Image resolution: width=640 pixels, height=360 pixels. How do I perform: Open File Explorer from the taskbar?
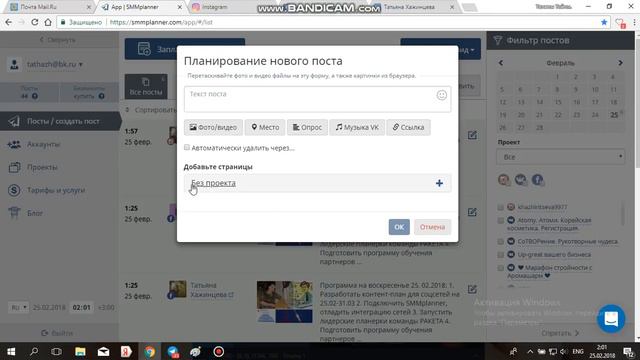click(80, 351)
